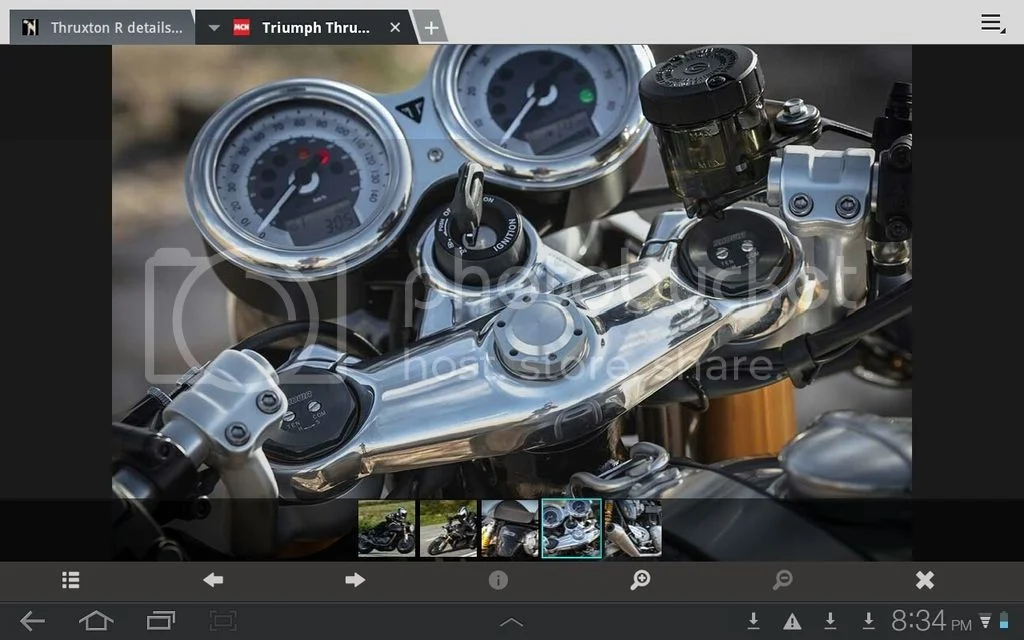
Task: Open the tab dropdown arrow beside MCN tab
Action: pyautogui.click(x=213, y=28)
